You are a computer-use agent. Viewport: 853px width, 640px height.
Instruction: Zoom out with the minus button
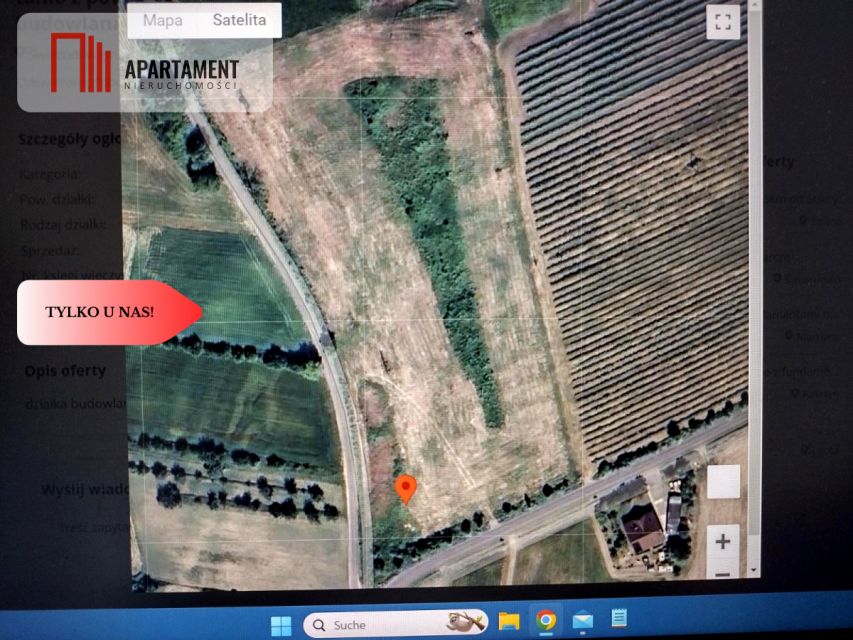[x=723, y=573]
